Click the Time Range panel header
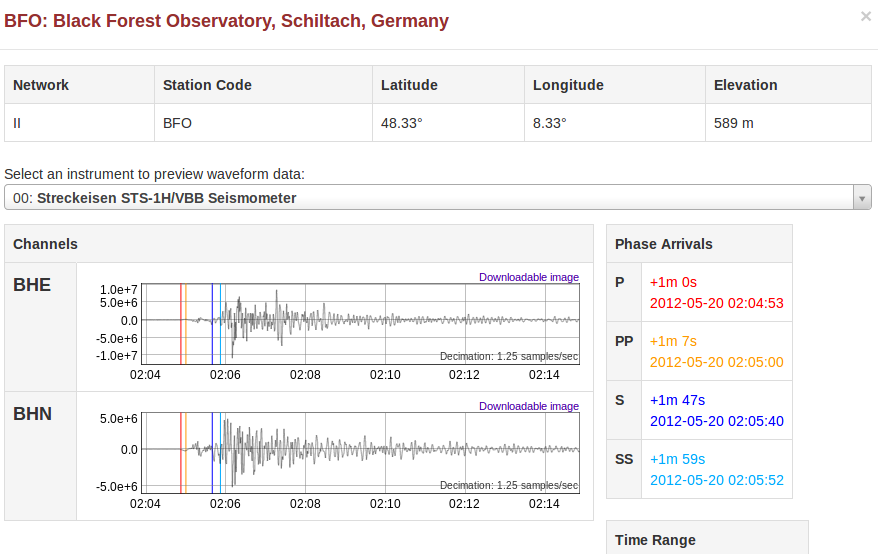The height and width of the screenshot is (554, 878). click(x=655, y=540)
